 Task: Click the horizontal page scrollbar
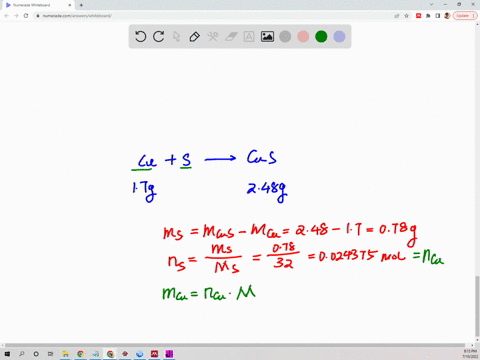coord(235,345)
